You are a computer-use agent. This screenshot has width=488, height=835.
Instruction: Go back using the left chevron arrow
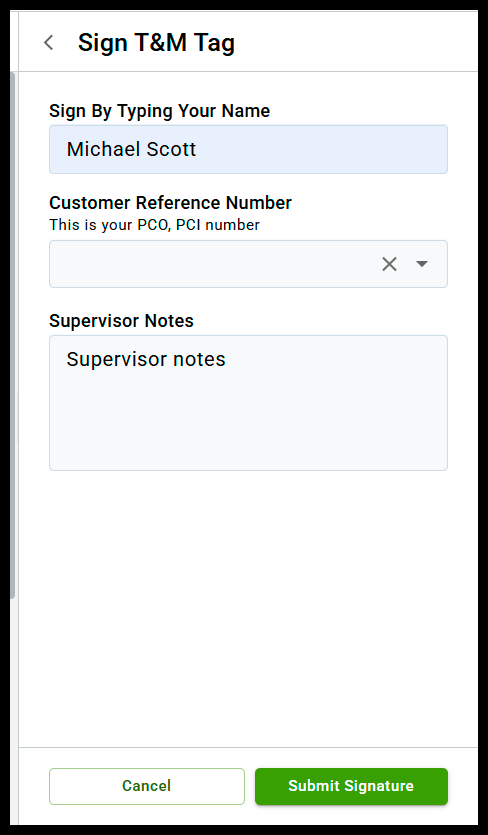click(x=48, y=43)
